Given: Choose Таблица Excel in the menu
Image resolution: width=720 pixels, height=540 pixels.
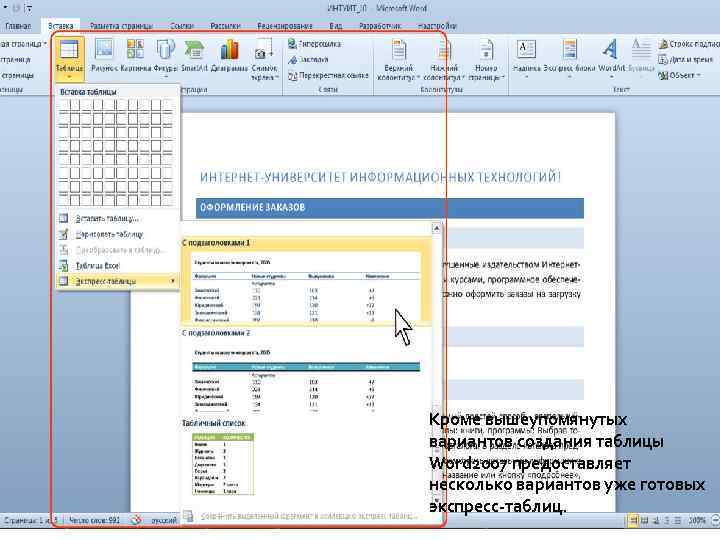Looking at the screenshot, I should [x=118, y=265].
